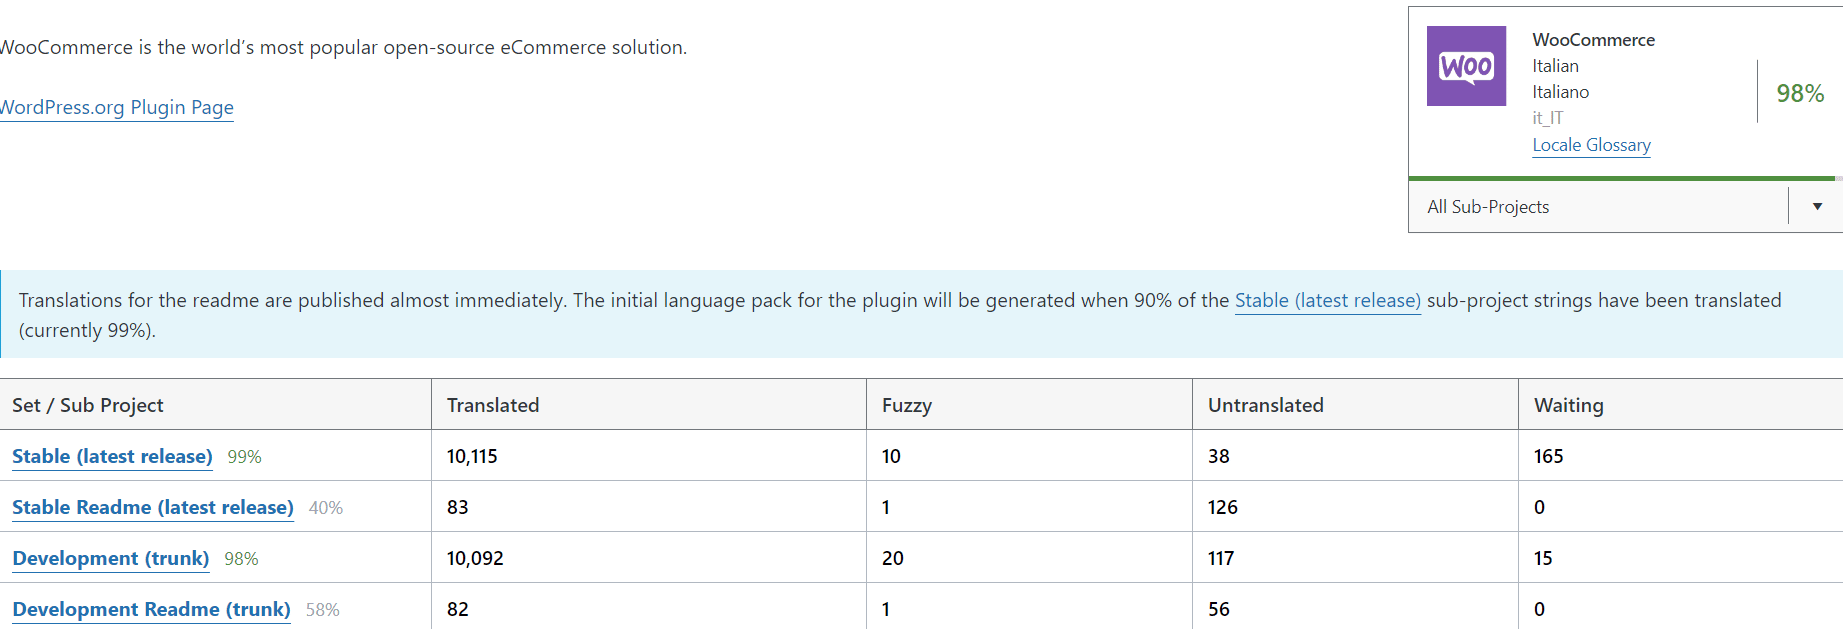Click the Waiting column header
1843x629 pixels.
[1567, 405]
